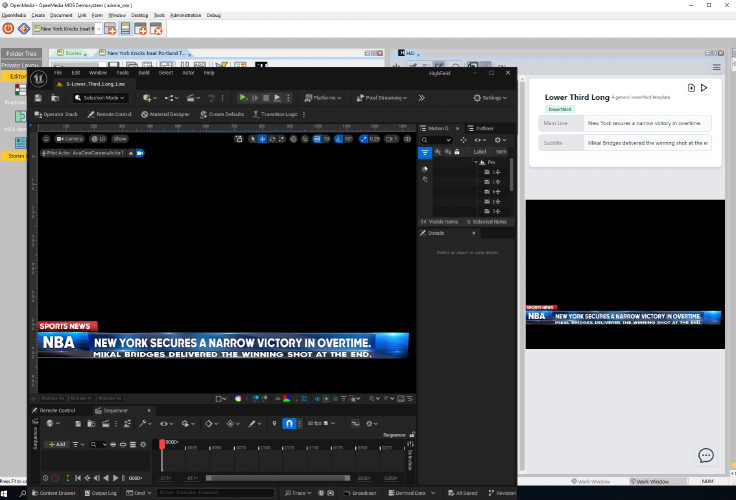This screenshot has width=736, height=500.
Task: Click the Create Defaults button
Action: pos(221,114)
